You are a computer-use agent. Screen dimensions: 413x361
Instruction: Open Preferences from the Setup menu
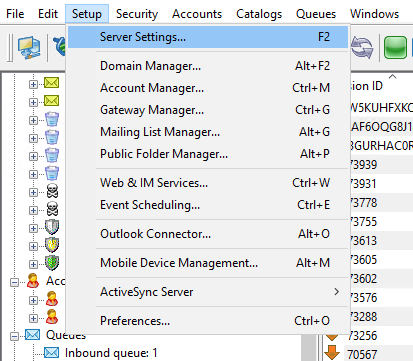[208, 321]
